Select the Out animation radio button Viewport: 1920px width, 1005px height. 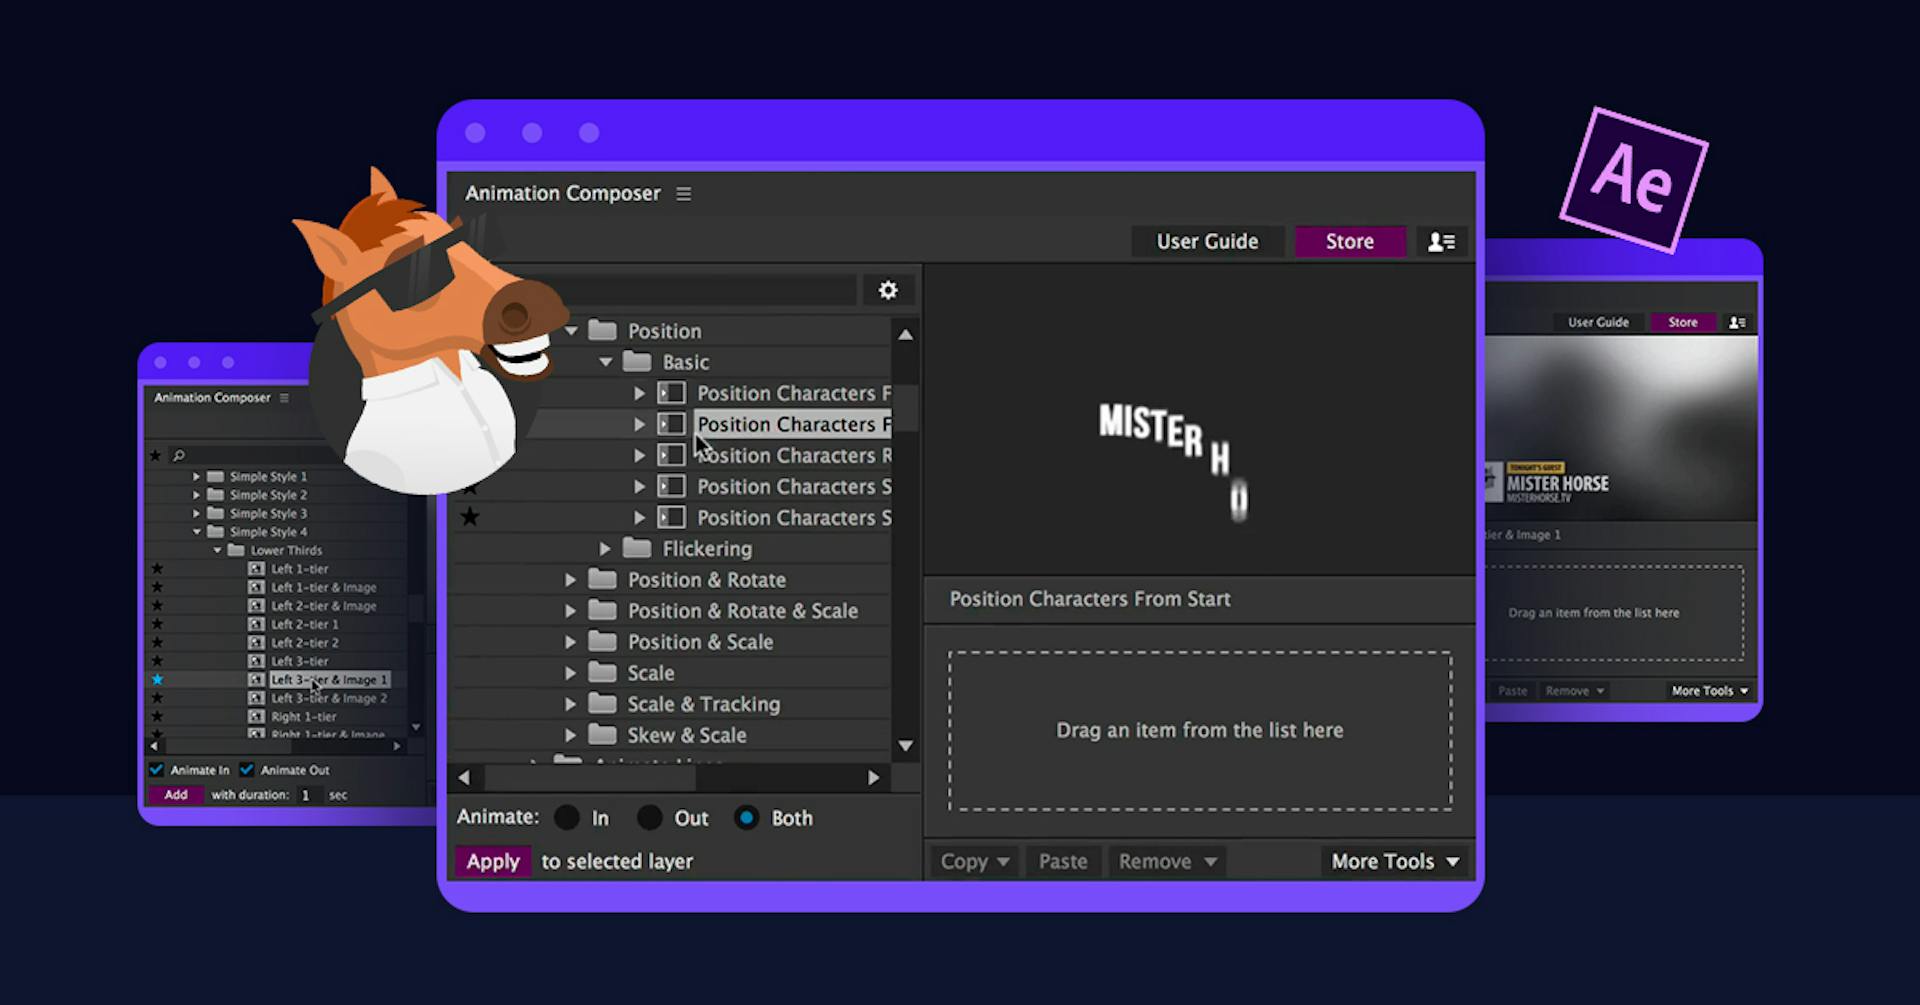click(x=648, y=817)
